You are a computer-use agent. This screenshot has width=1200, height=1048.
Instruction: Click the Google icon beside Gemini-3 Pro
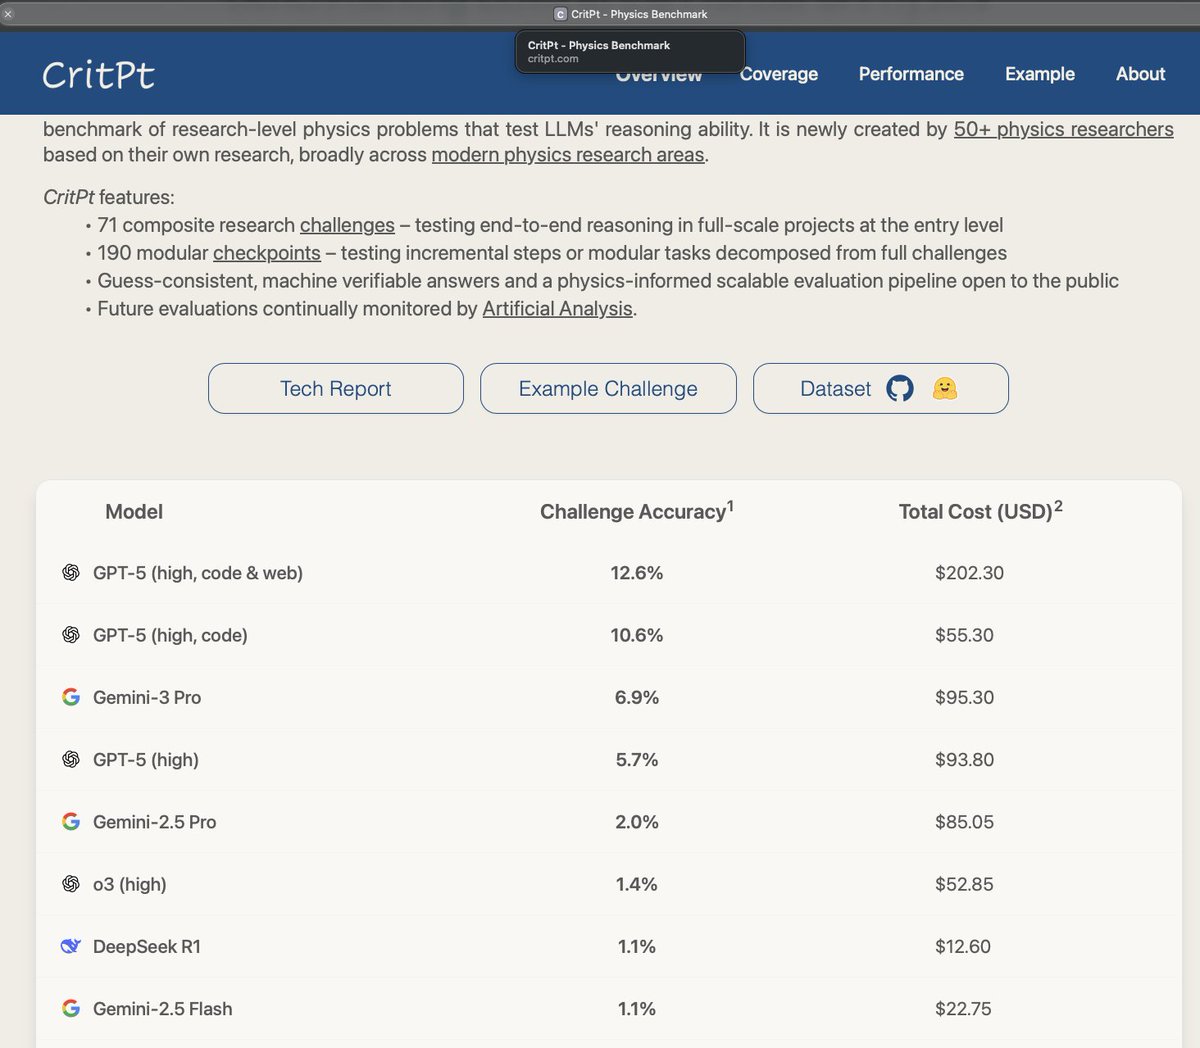click(71, 697)
